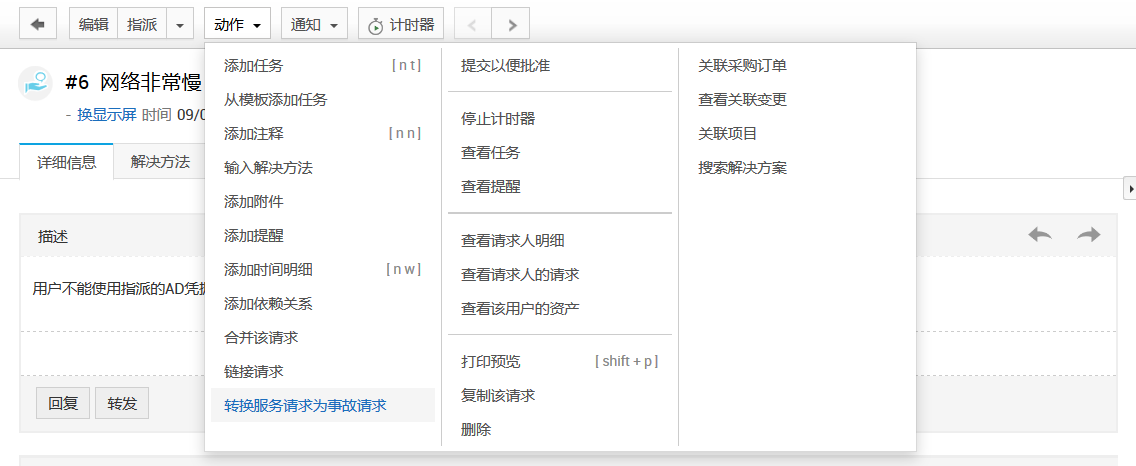Go to next request arrow
Viewport: 1136px width, 466px height.
[x=511, y=25]
